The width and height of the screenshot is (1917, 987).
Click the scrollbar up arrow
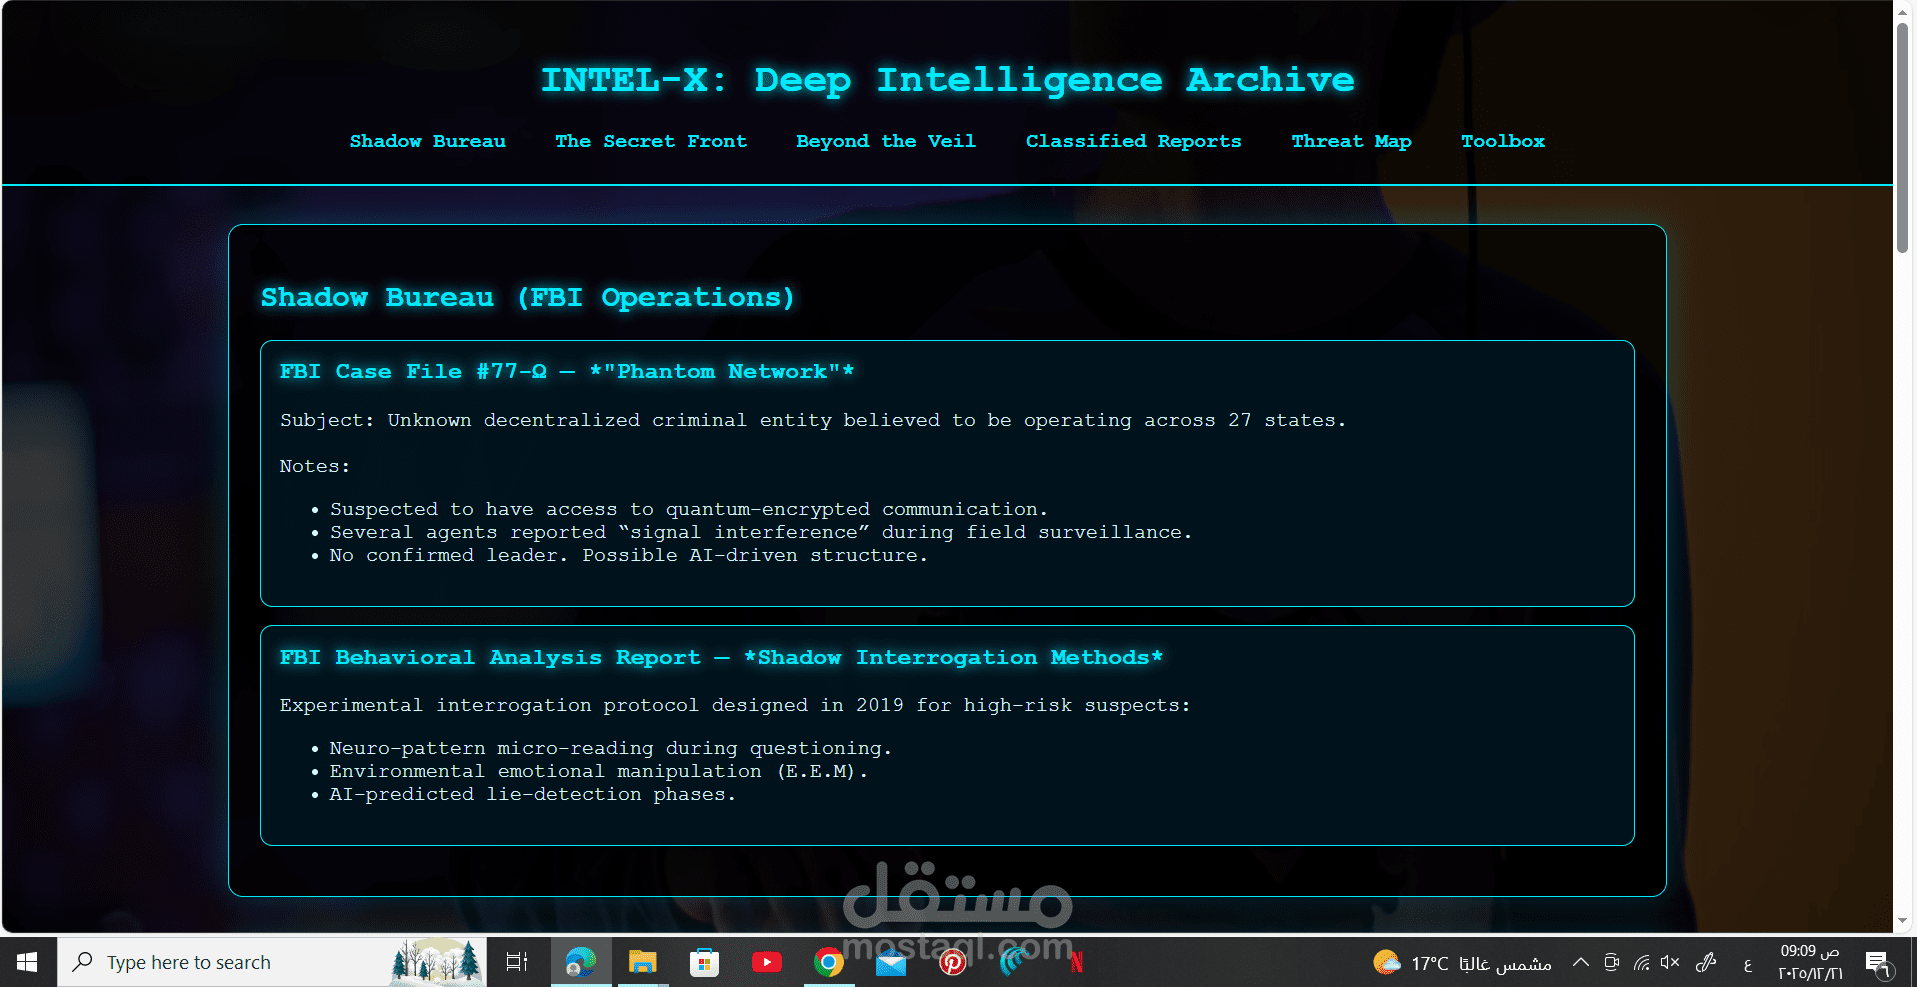(1903, 10)
